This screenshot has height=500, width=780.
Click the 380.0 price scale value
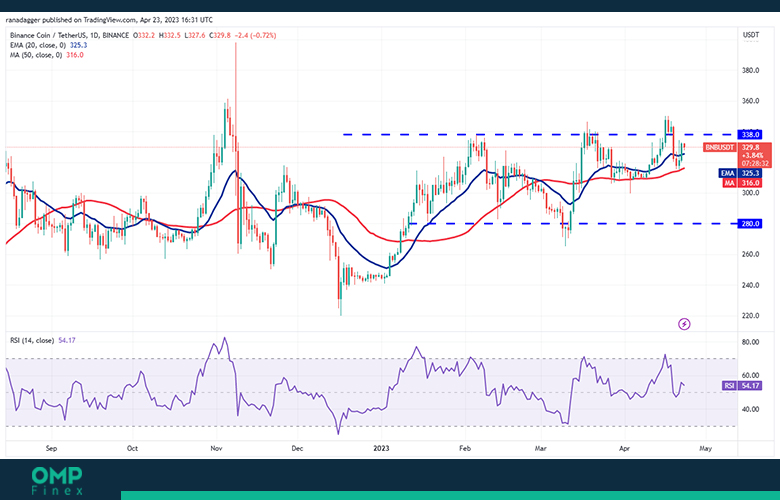click(x=751, y=71)
